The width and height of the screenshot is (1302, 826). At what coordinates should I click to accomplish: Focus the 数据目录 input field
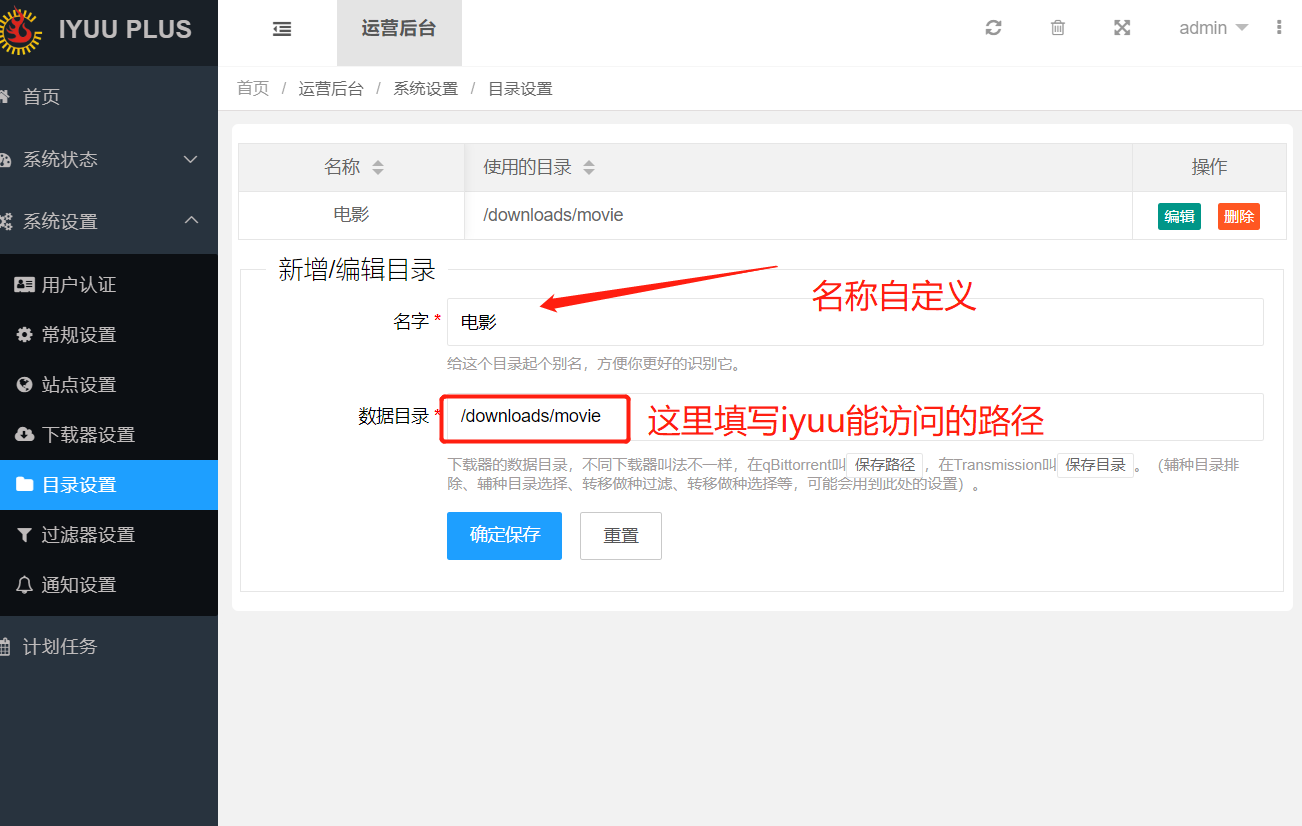click(855, 417)
